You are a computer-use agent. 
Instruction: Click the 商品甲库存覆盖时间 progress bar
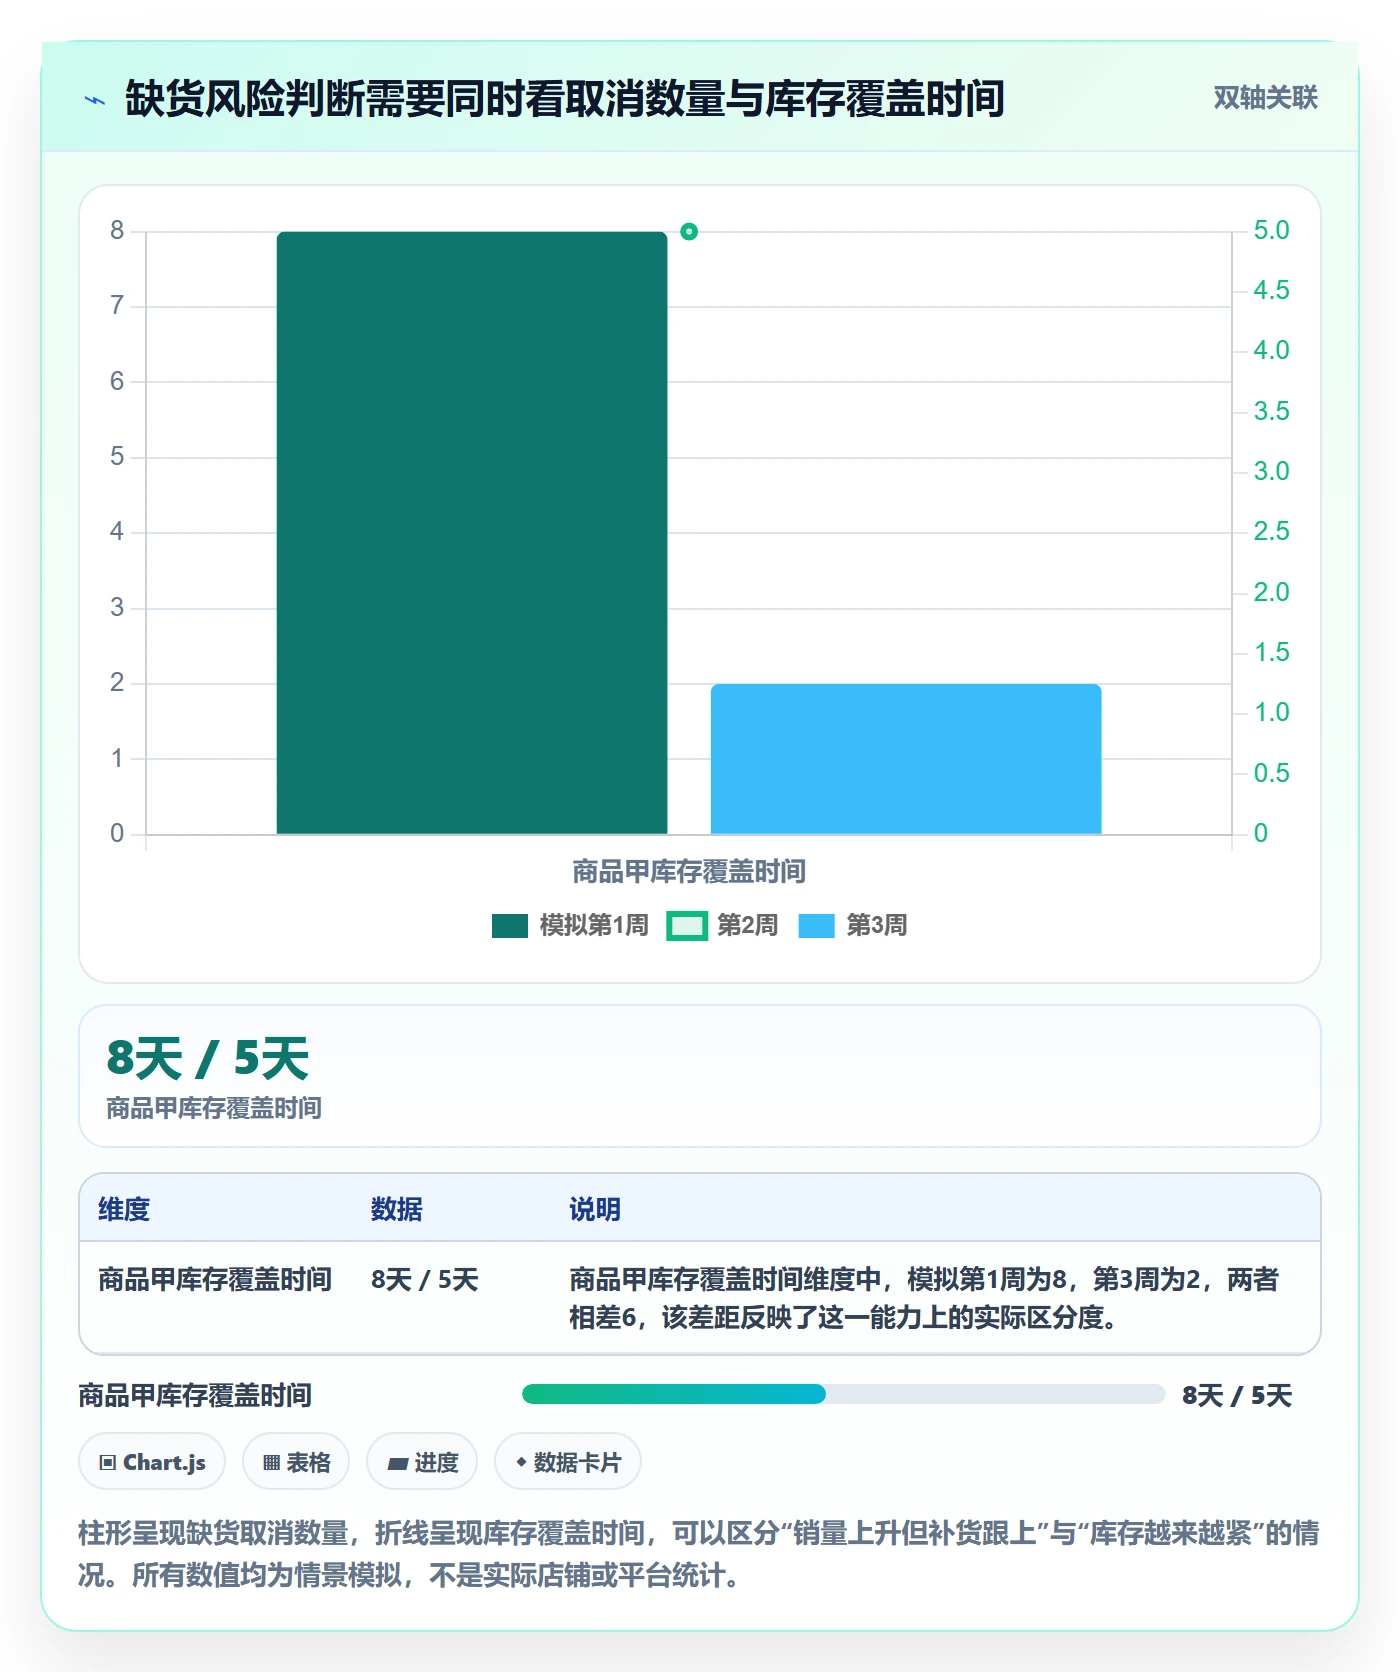tap(843, 1394)
